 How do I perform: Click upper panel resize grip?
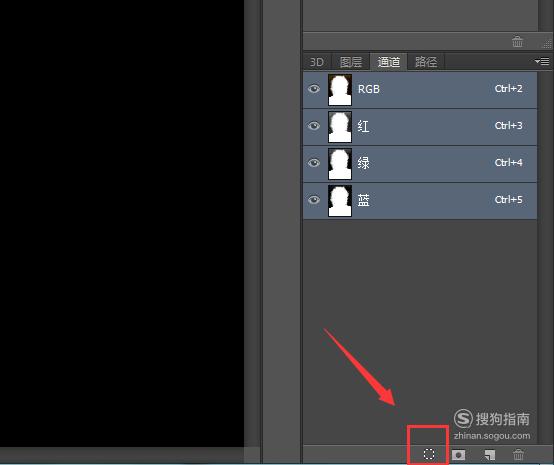pos(547,43)
